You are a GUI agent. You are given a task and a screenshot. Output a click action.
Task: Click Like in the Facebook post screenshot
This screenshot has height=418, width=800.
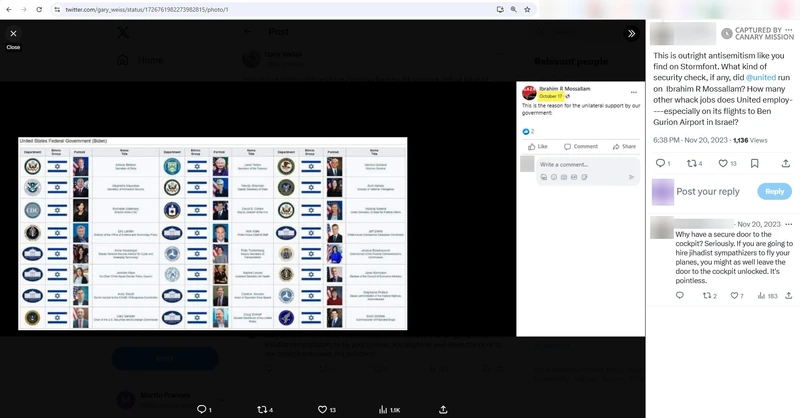click(538, 146)
